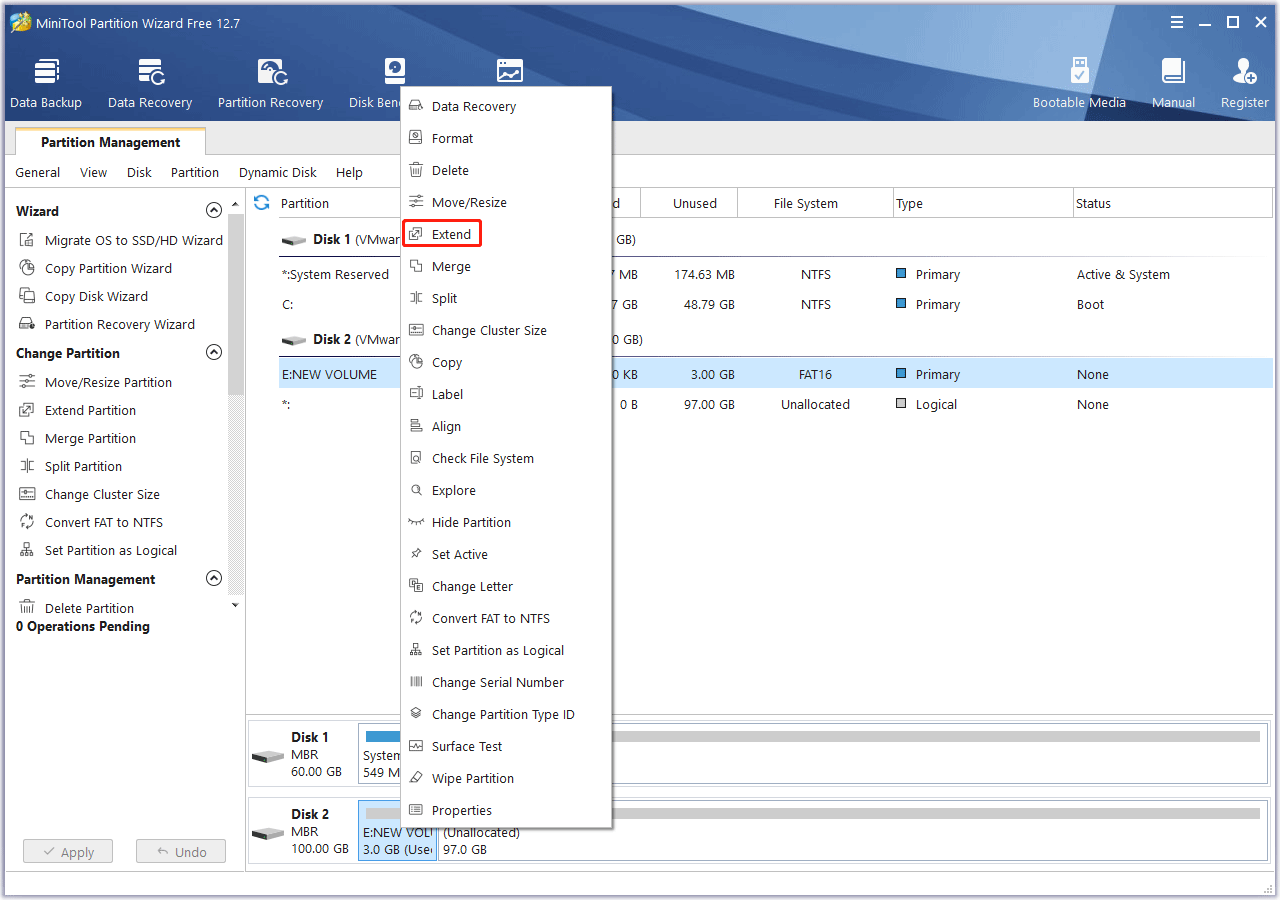The width and height of the screenshot is (1280, 900).
Task: Open the View menu
Action: (93, 172)
